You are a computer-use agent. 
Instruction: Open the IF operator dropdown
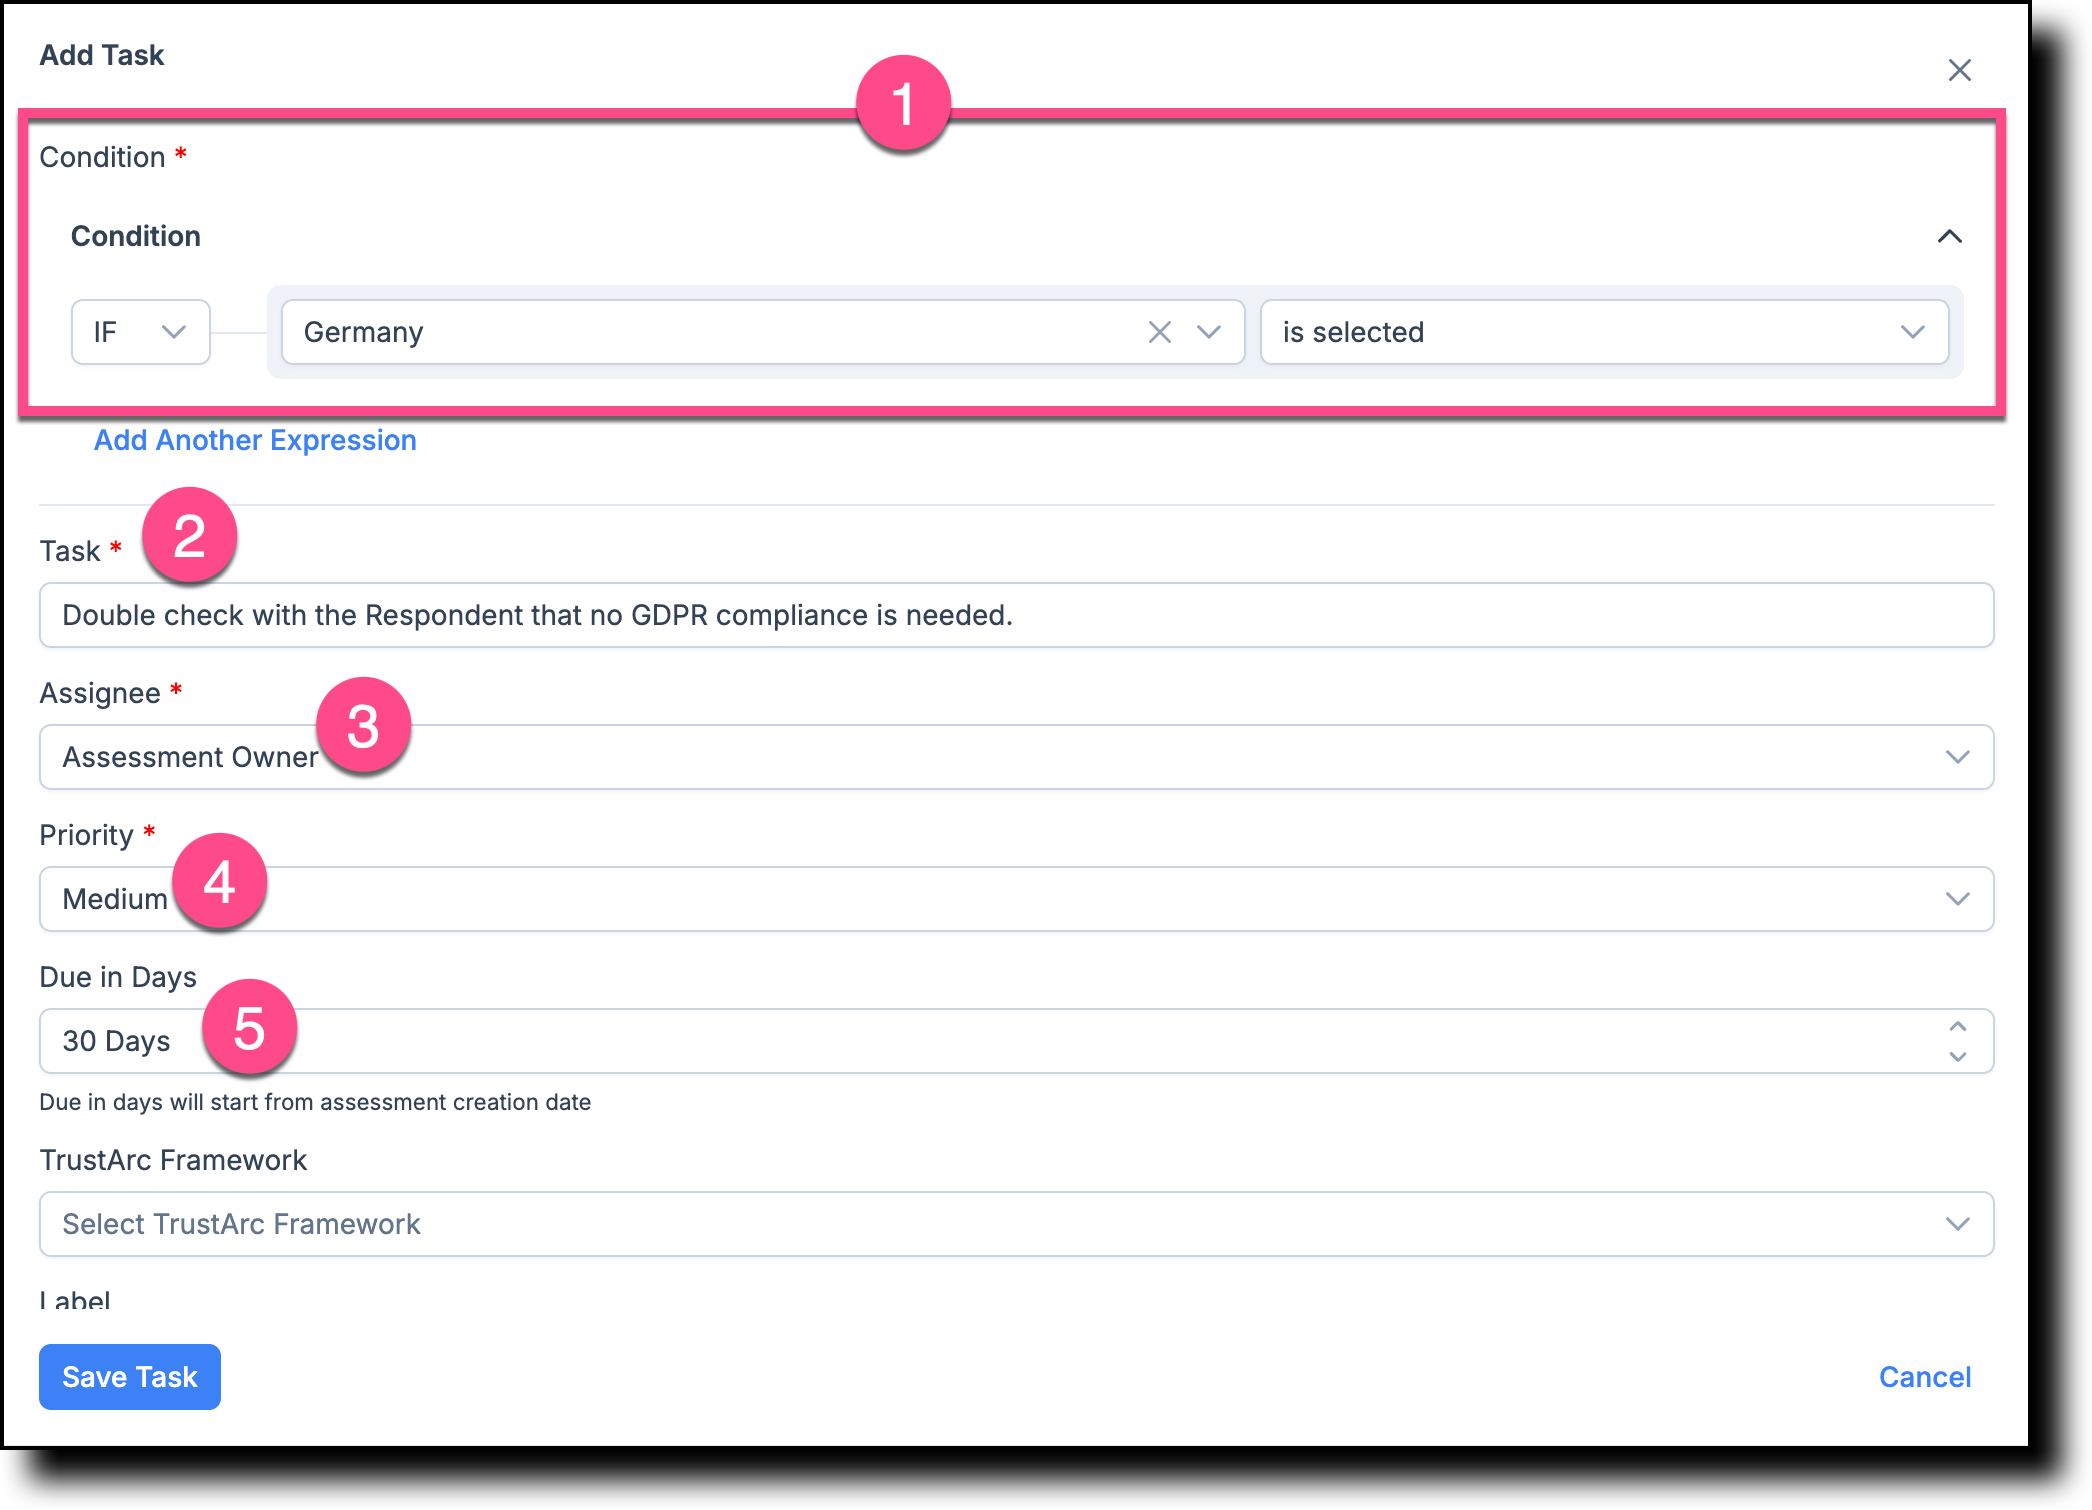click(x=140, y=332)
